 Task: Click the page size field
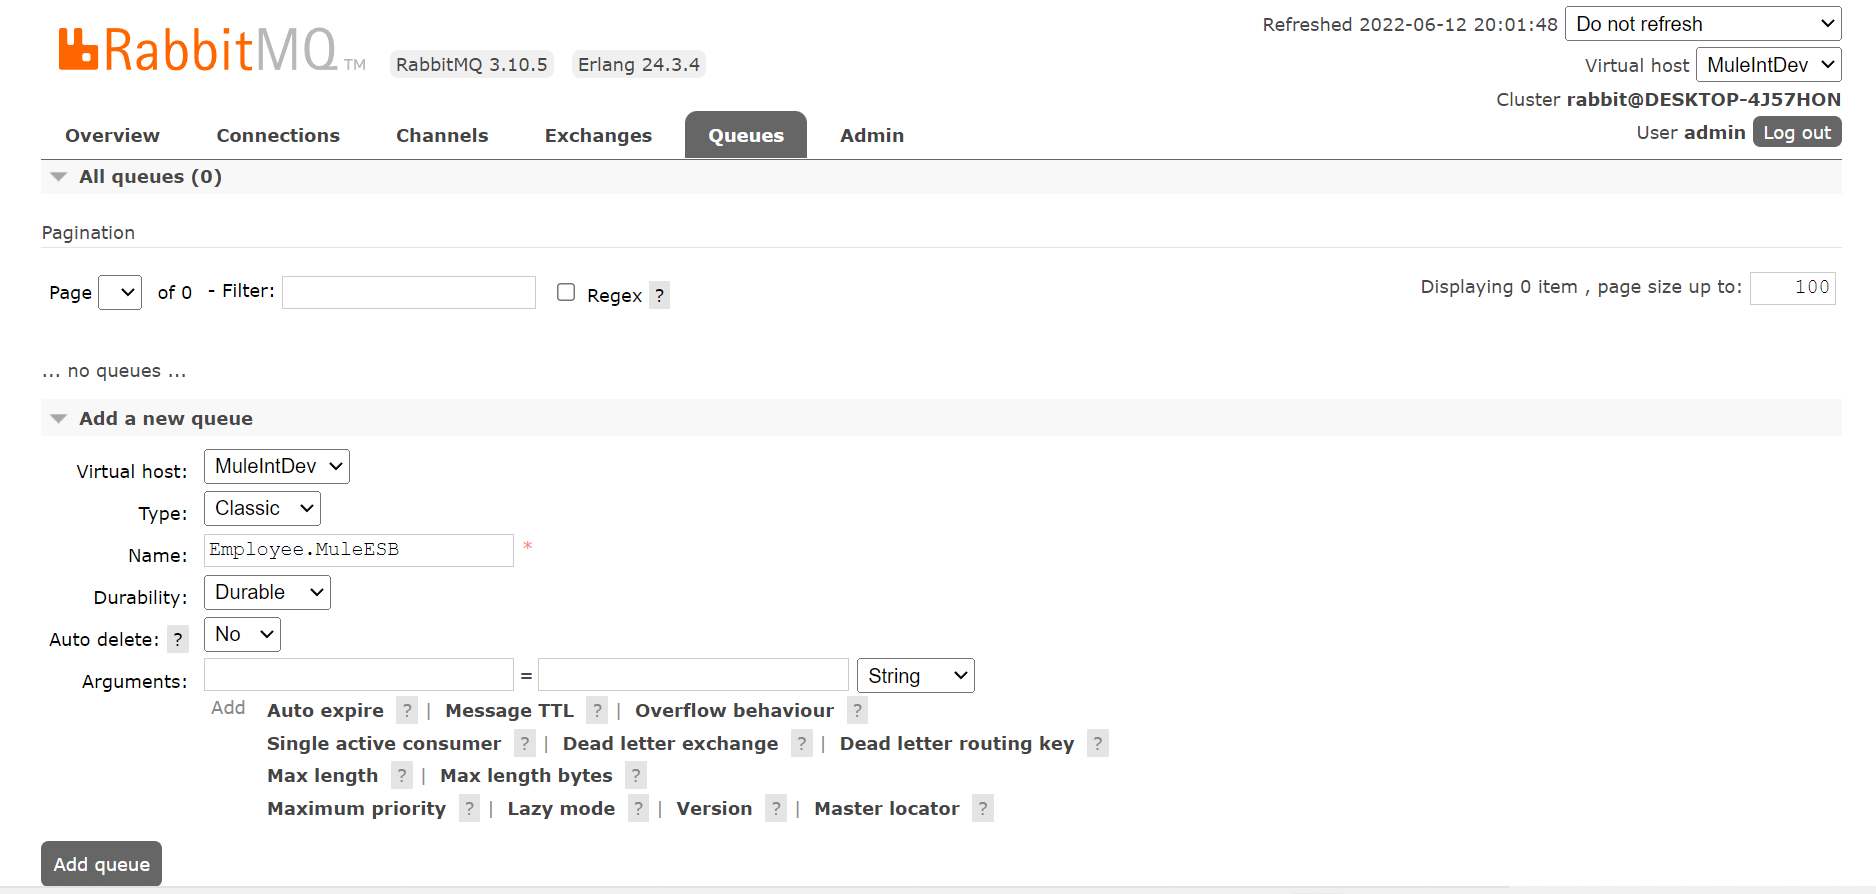tap(1793, 288)
